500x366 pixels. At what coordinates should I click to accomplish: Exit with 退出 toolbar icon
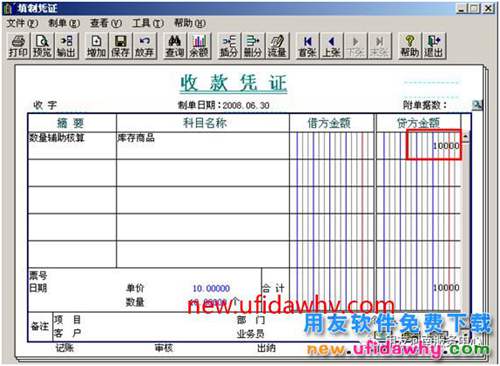coord(434,46)
